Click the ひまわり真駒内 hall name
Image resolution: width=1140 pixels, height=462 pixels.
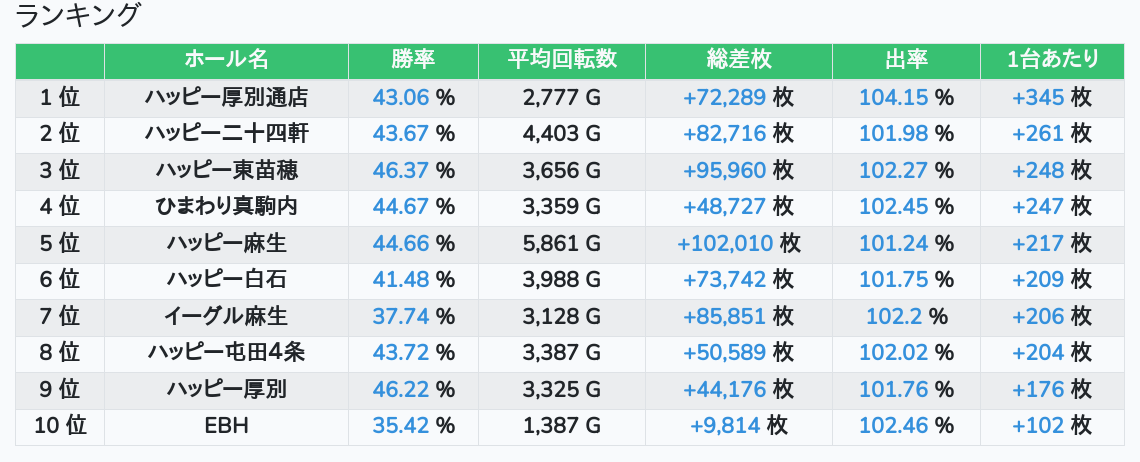click(x=226, y=207)
